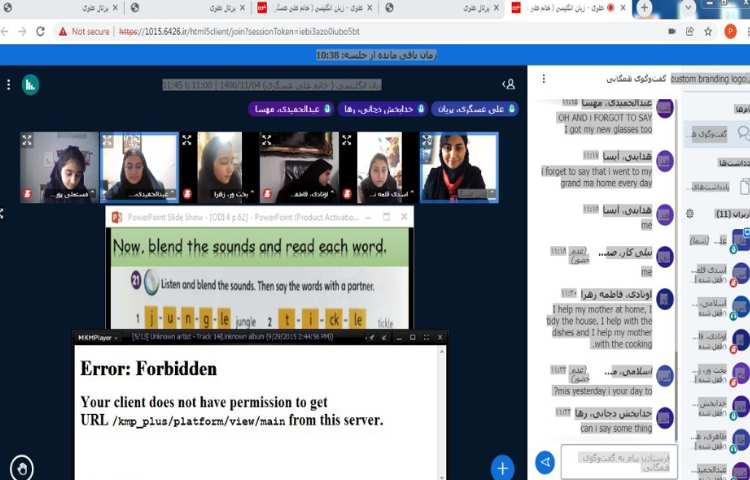Open the dropdown on the fifth webcam's name label
This screenshot has width=750, height=480.
(x=413, y=194)
